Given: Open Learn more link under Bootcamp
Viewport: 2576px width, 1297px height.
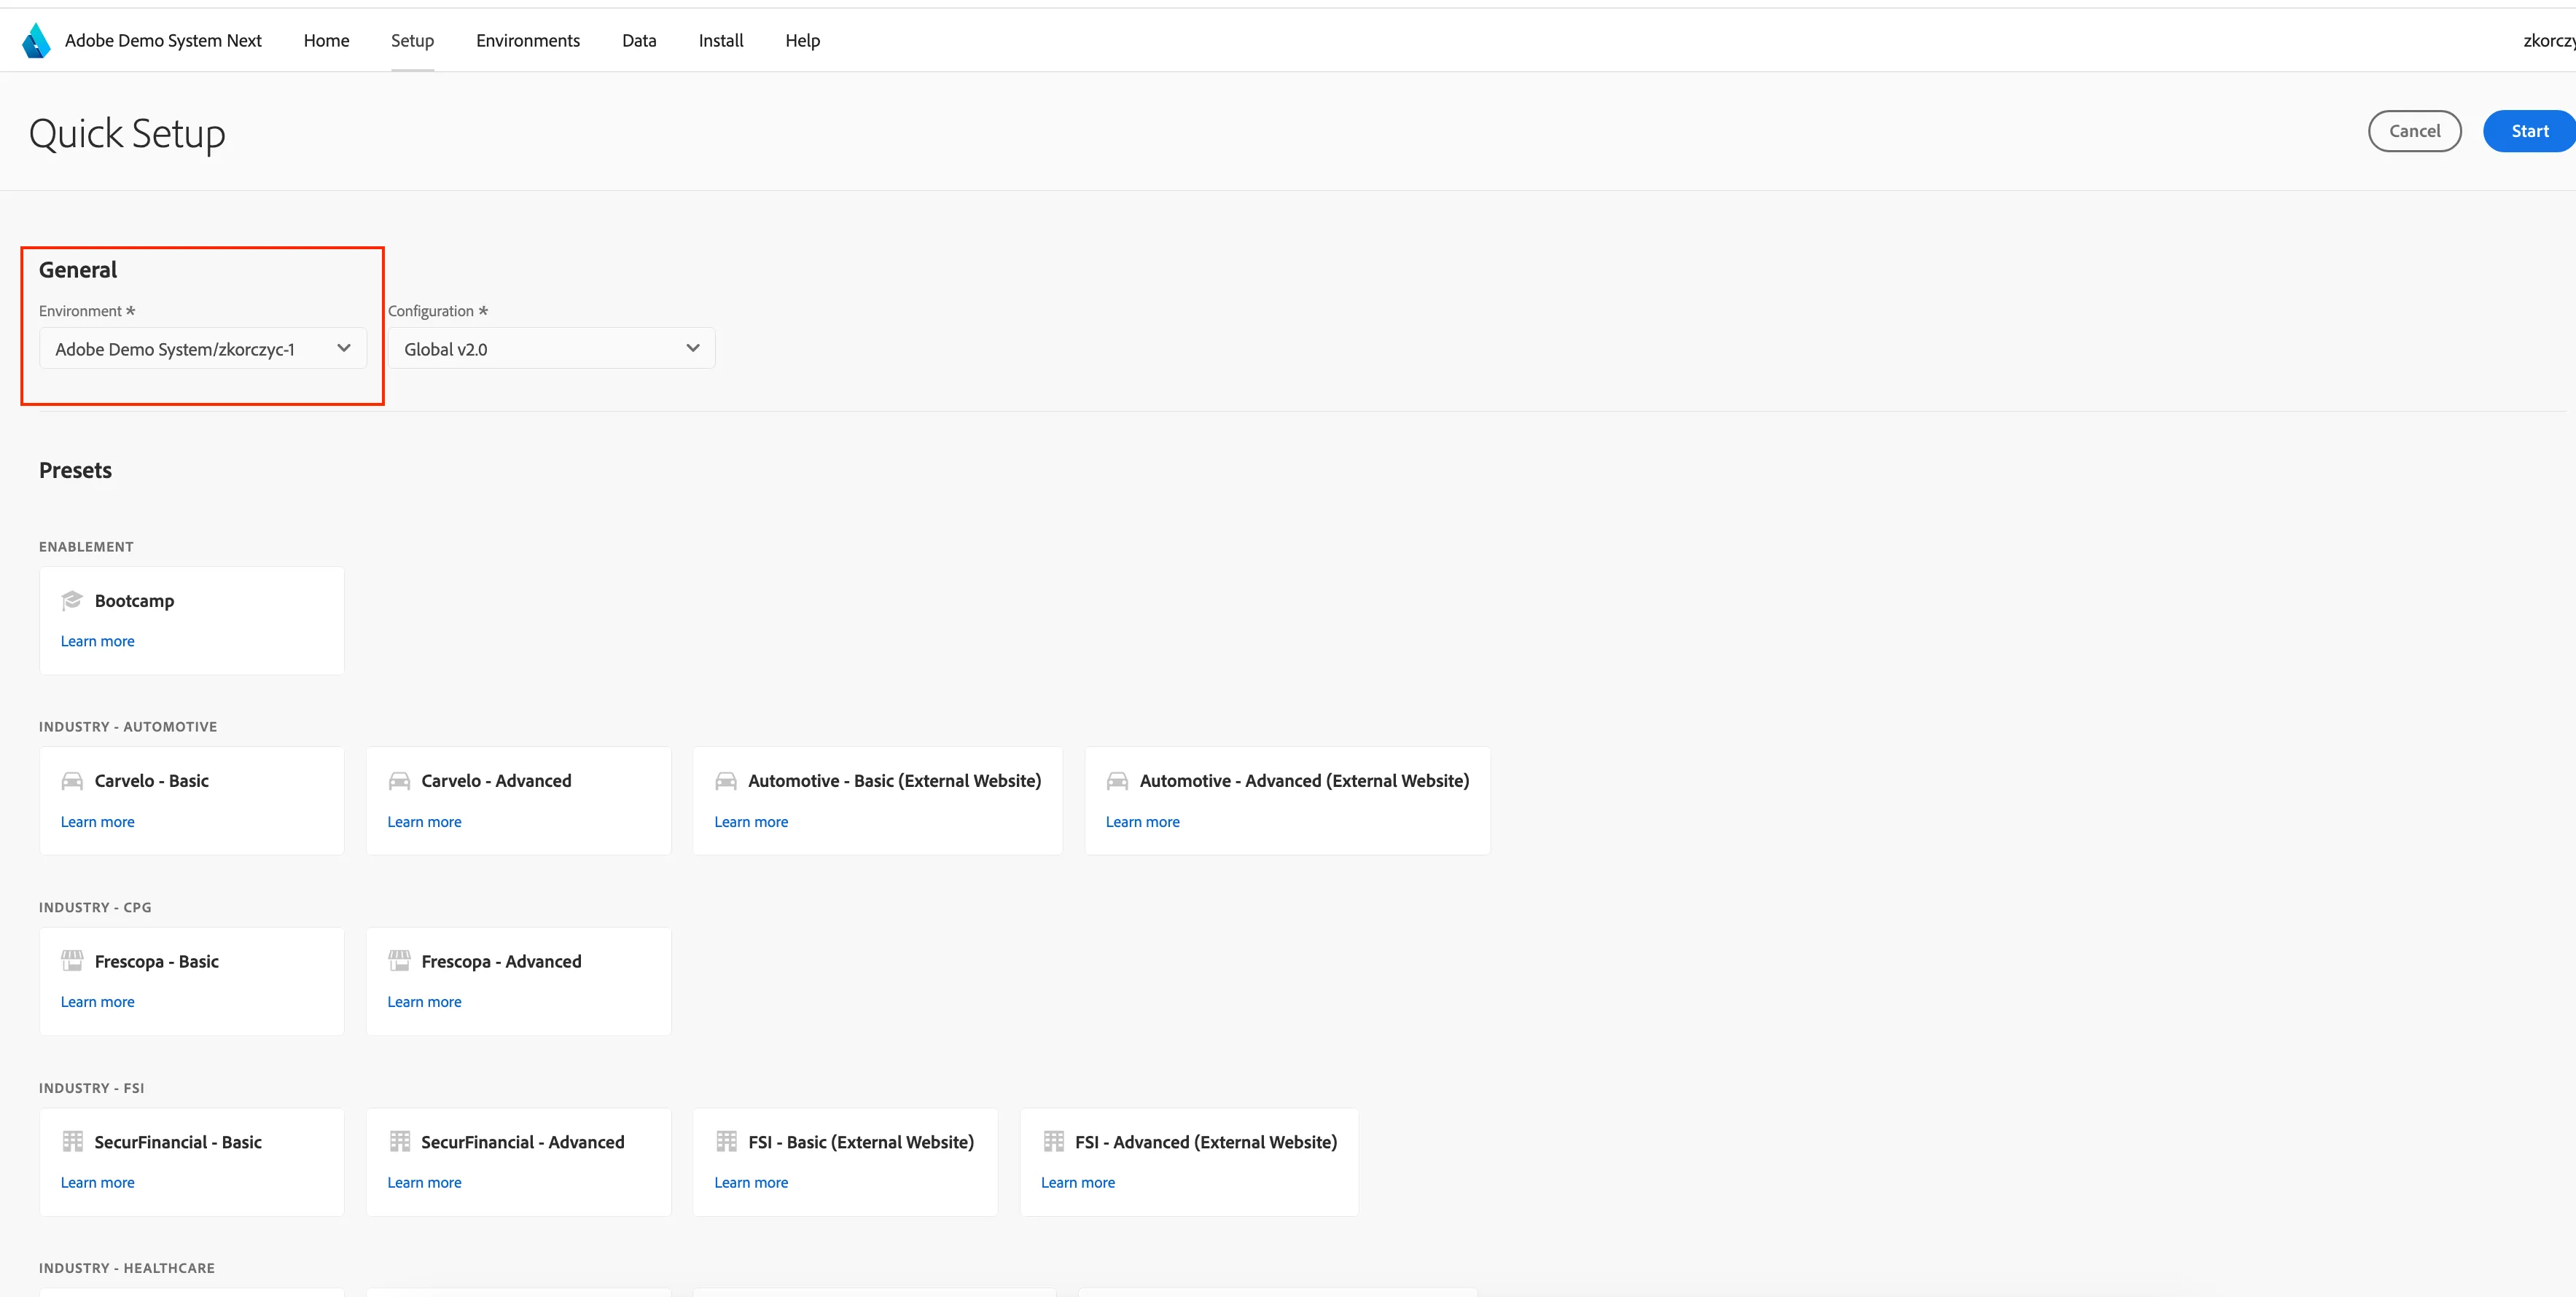Looking at the screenshot, I should tap(97, 641).
